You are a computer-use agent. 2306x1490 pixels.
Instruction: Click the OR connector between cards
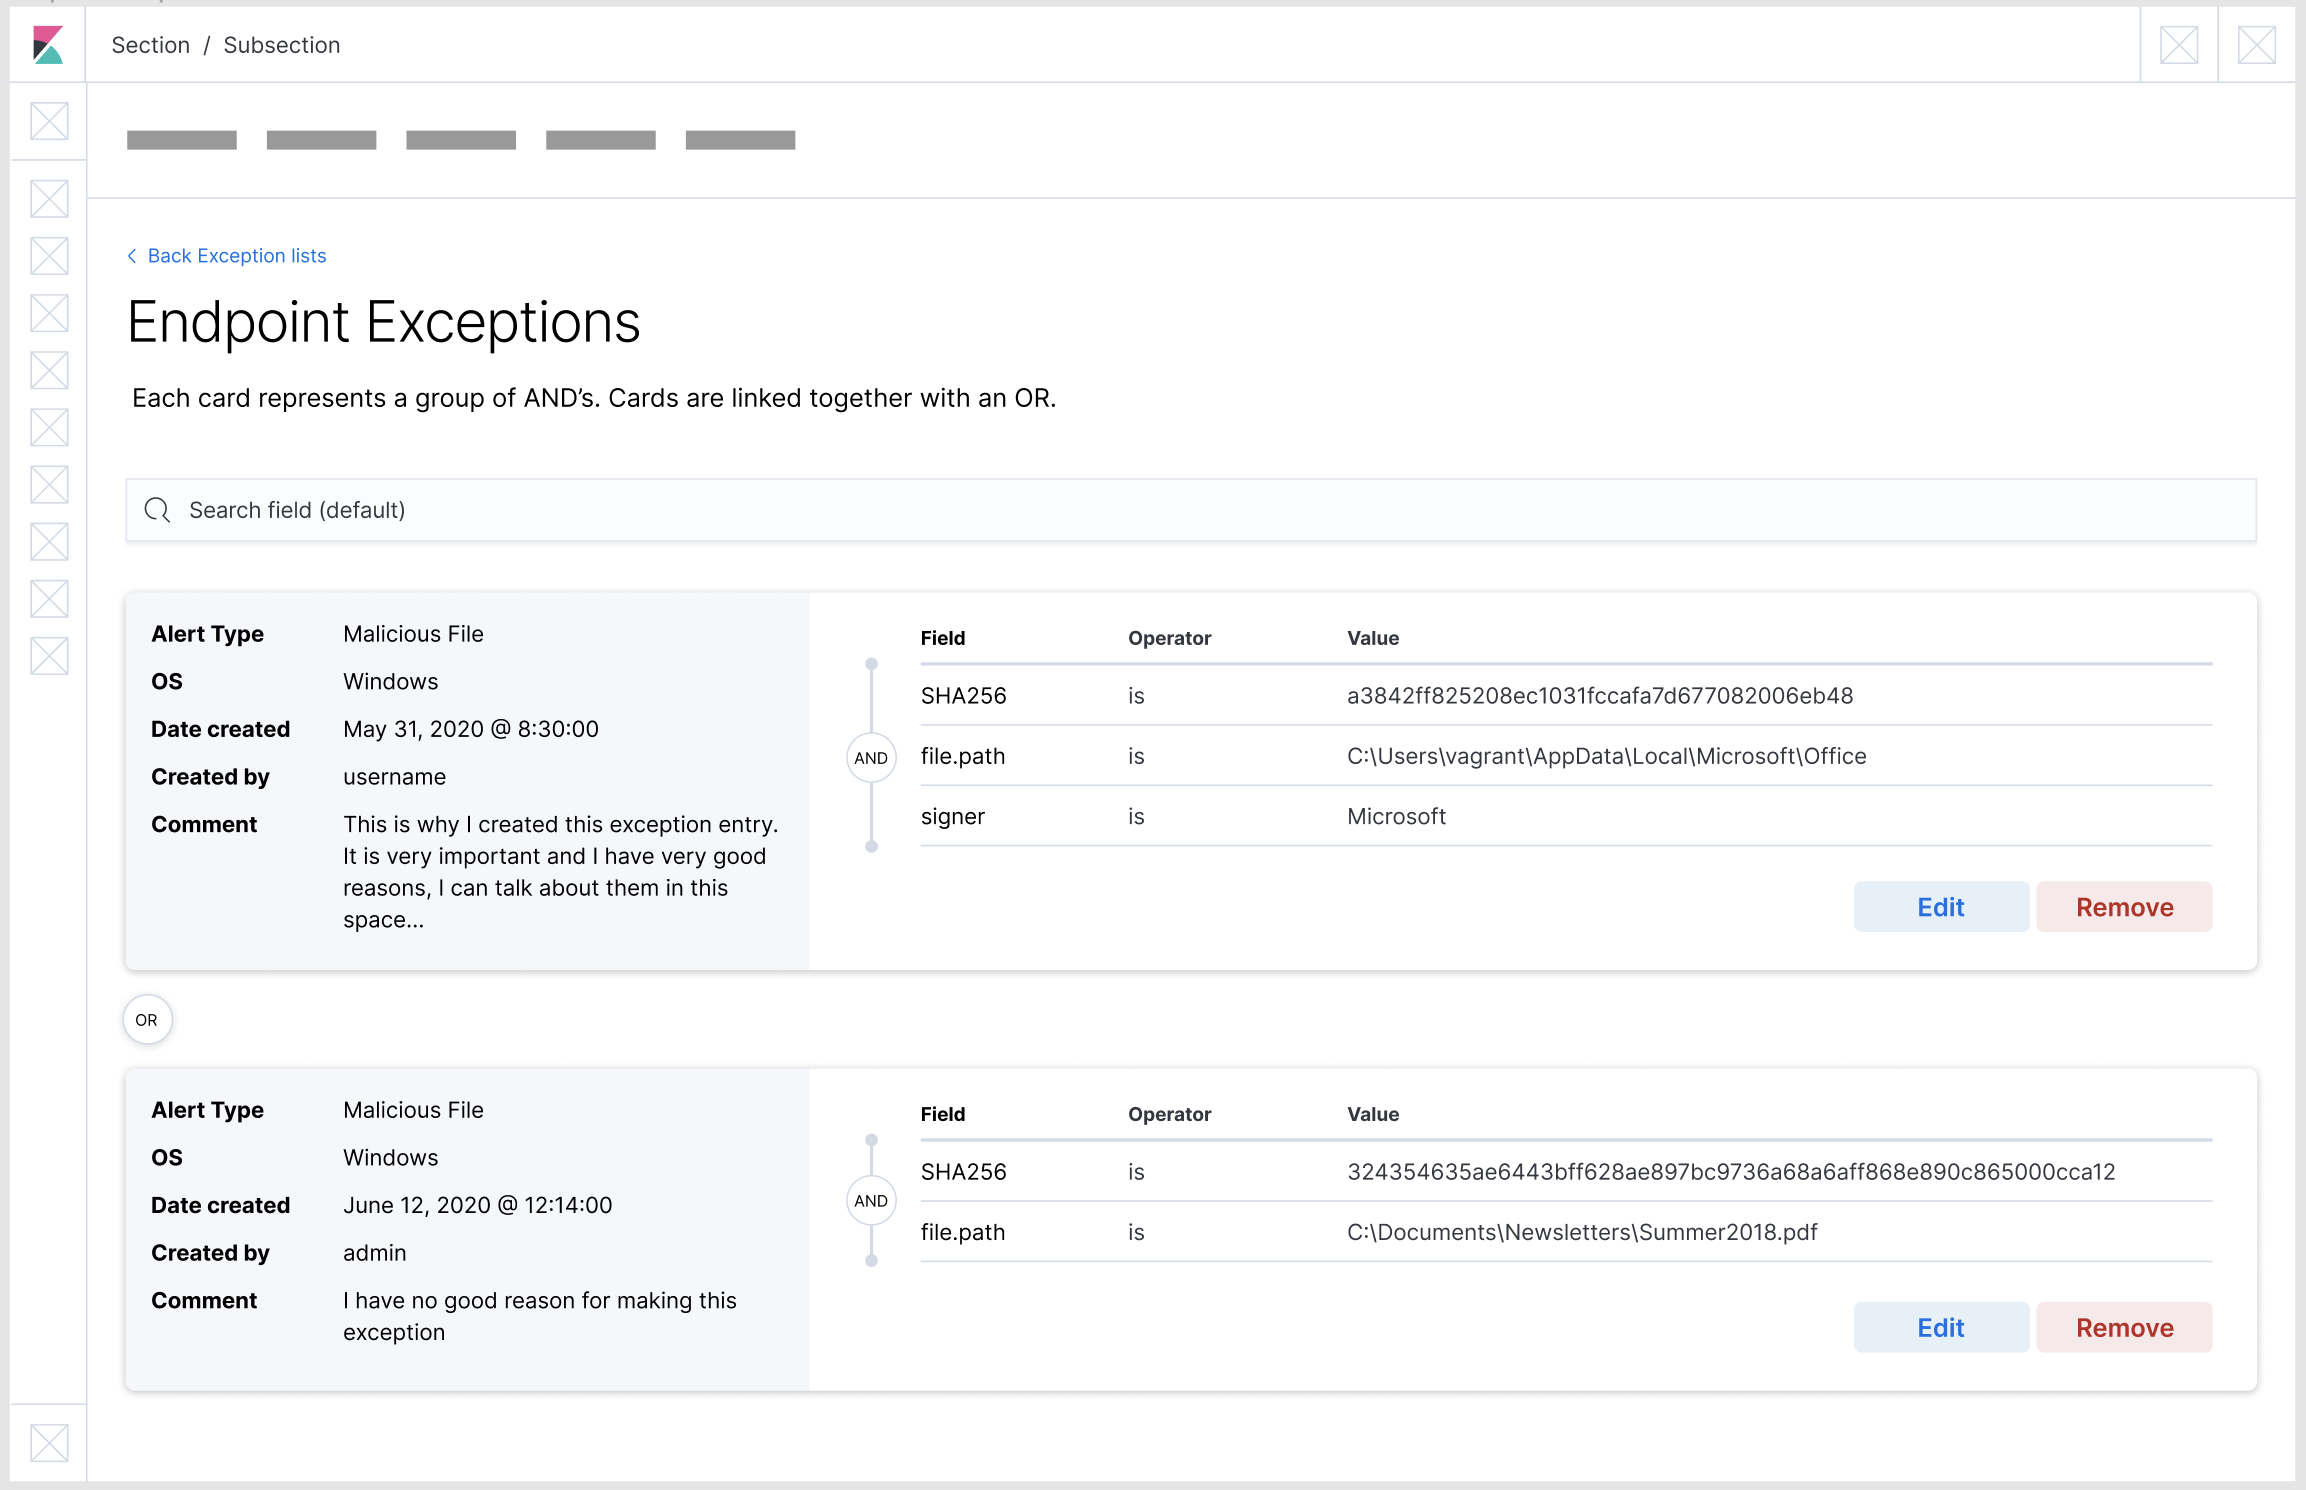tap(146, 1019)
